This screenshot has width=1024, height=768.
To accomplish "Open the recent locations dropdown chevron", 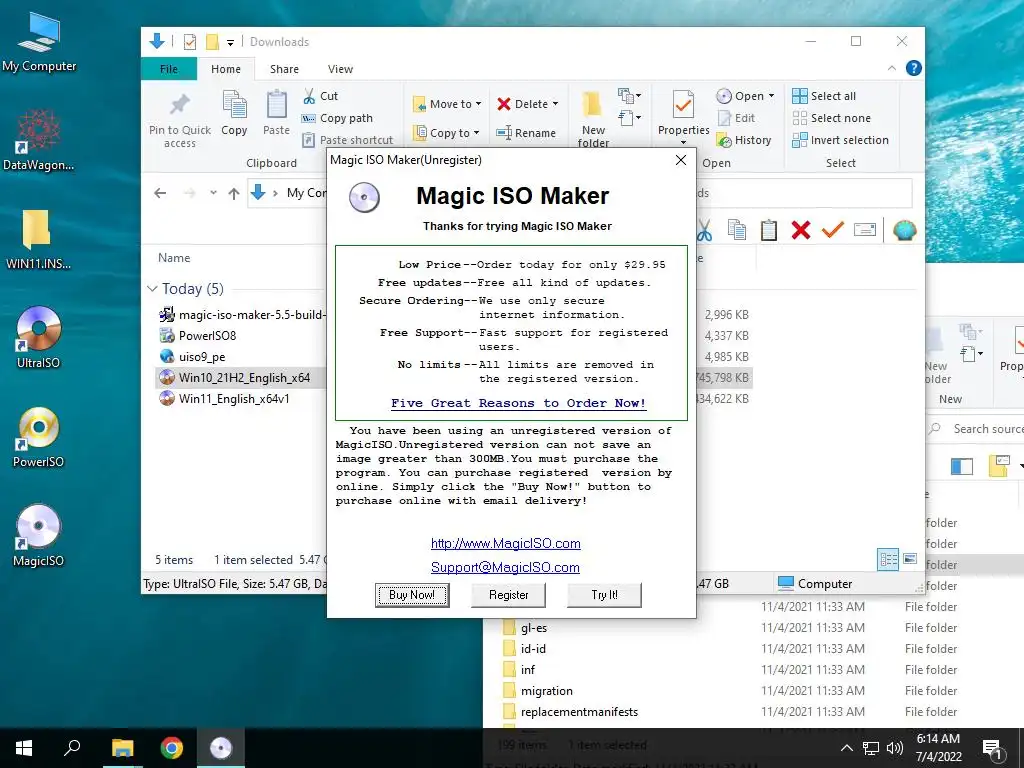I will click(x=213, y=193).
